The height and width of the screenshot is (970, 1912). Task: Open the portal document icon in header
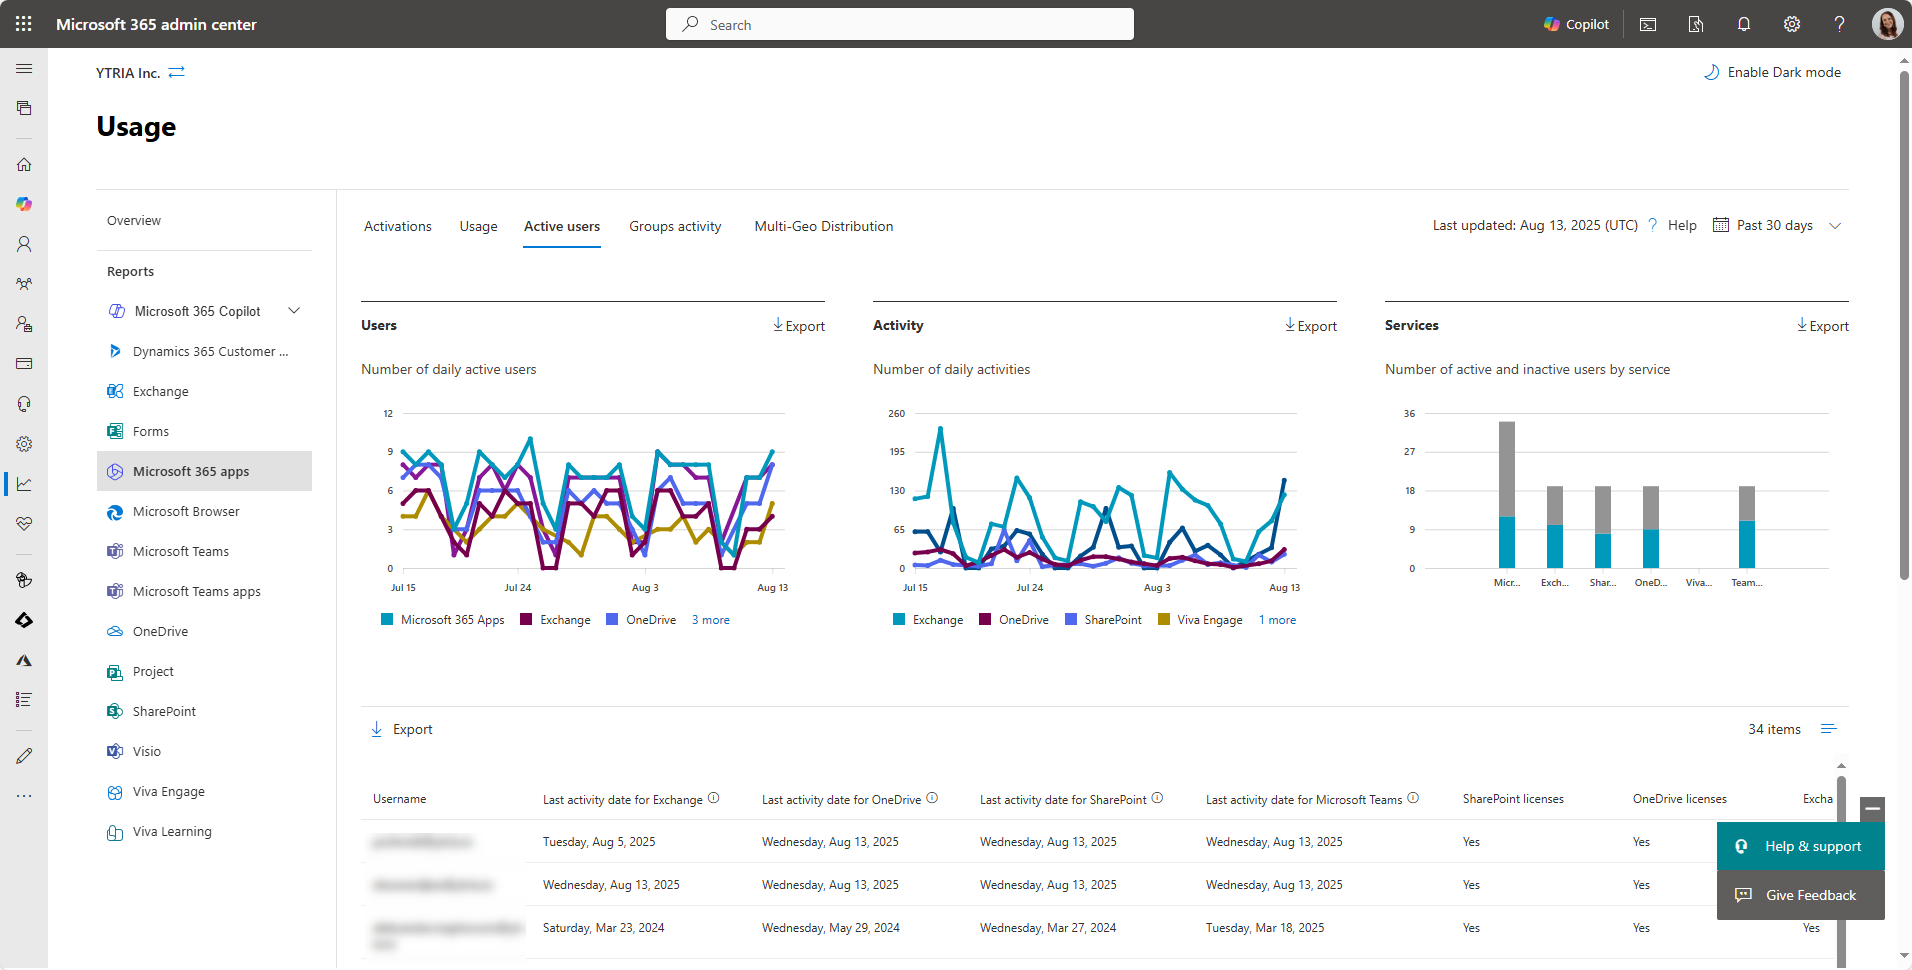click(1696, 24)
